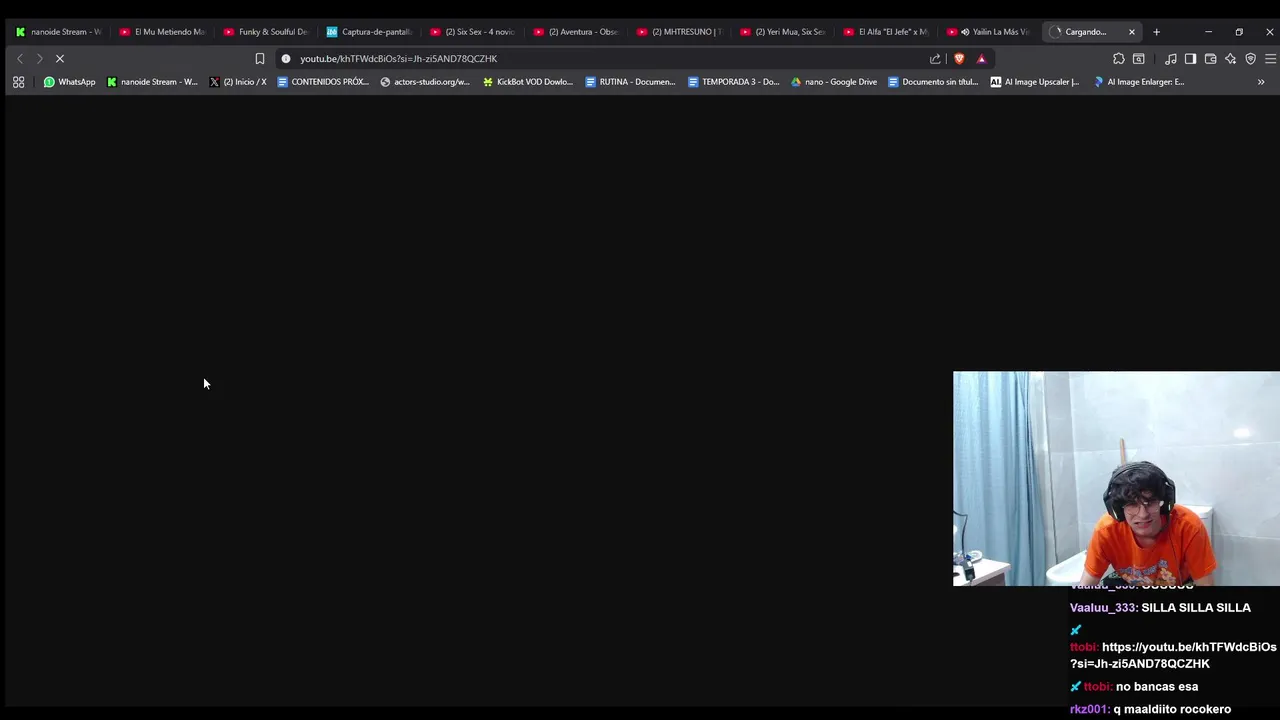The height and width of the screenshot is (720, 1280).
Task: View site information icon in address bar
Action: point(286,59)
